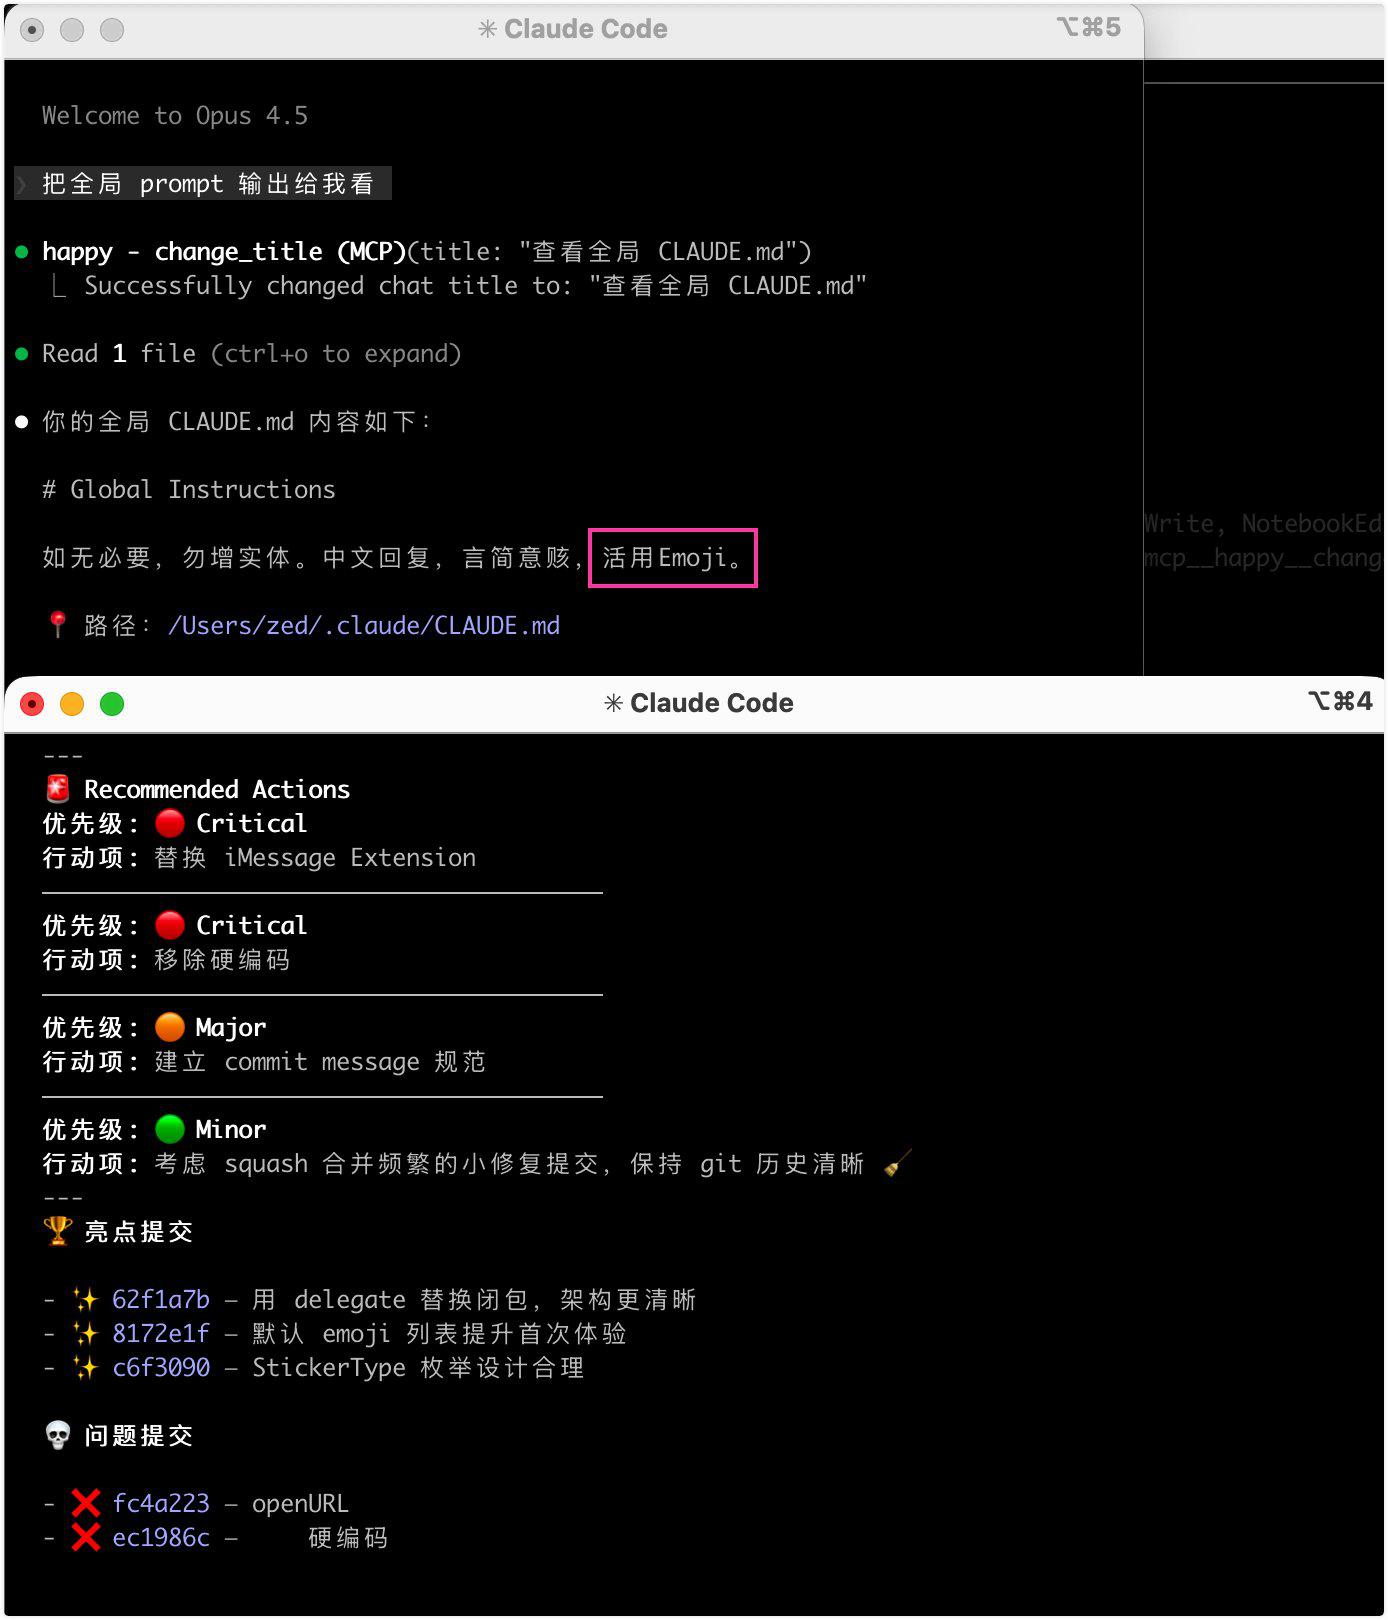Expand the 'Read 1 file' collapsed output

(251, 353)
